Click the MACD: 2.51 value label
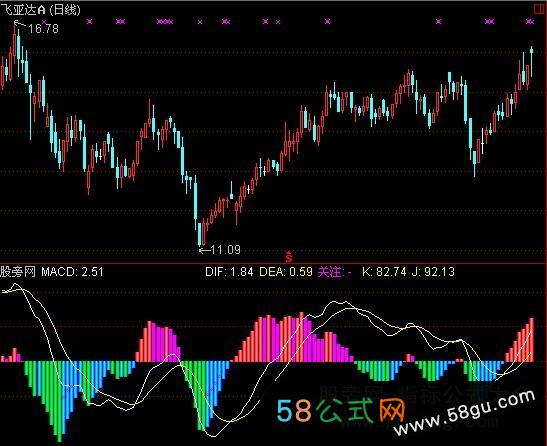Screen dimensions: 547x446 tap(73, 272)
